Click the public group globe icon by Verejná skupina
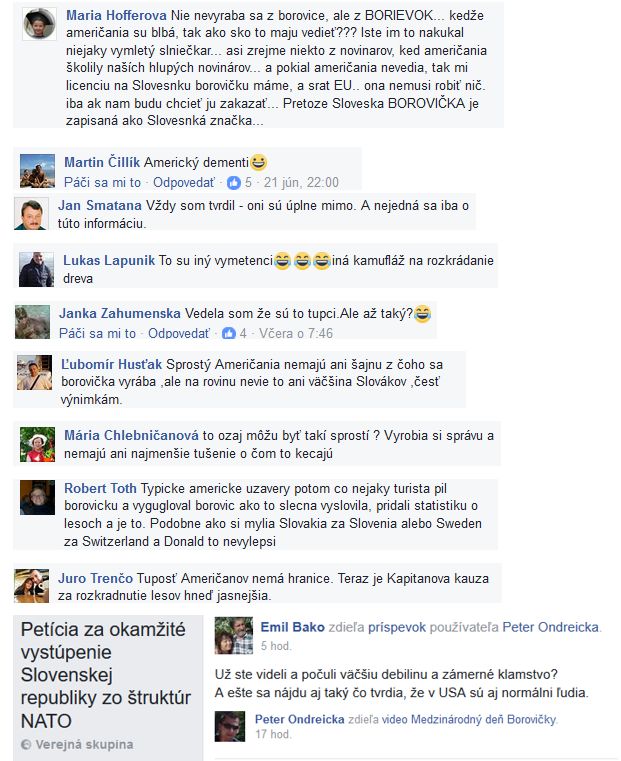The image size is (621, 761). pos(26,744)
